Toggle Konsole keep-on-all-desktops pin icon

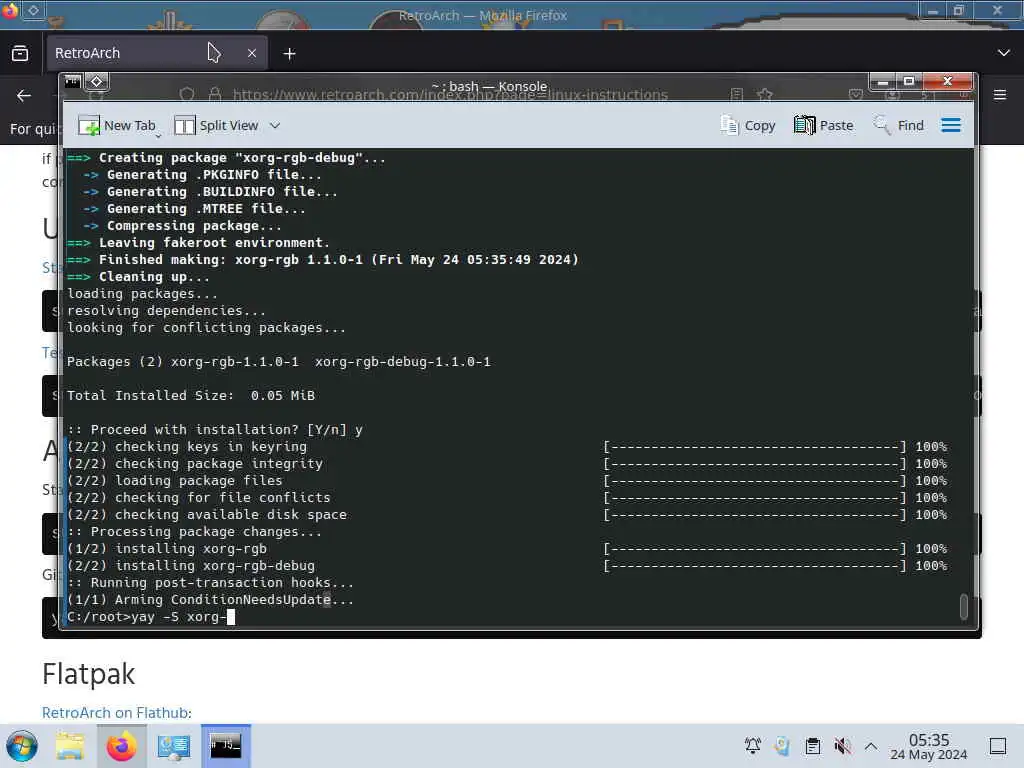tap(97, 82)
